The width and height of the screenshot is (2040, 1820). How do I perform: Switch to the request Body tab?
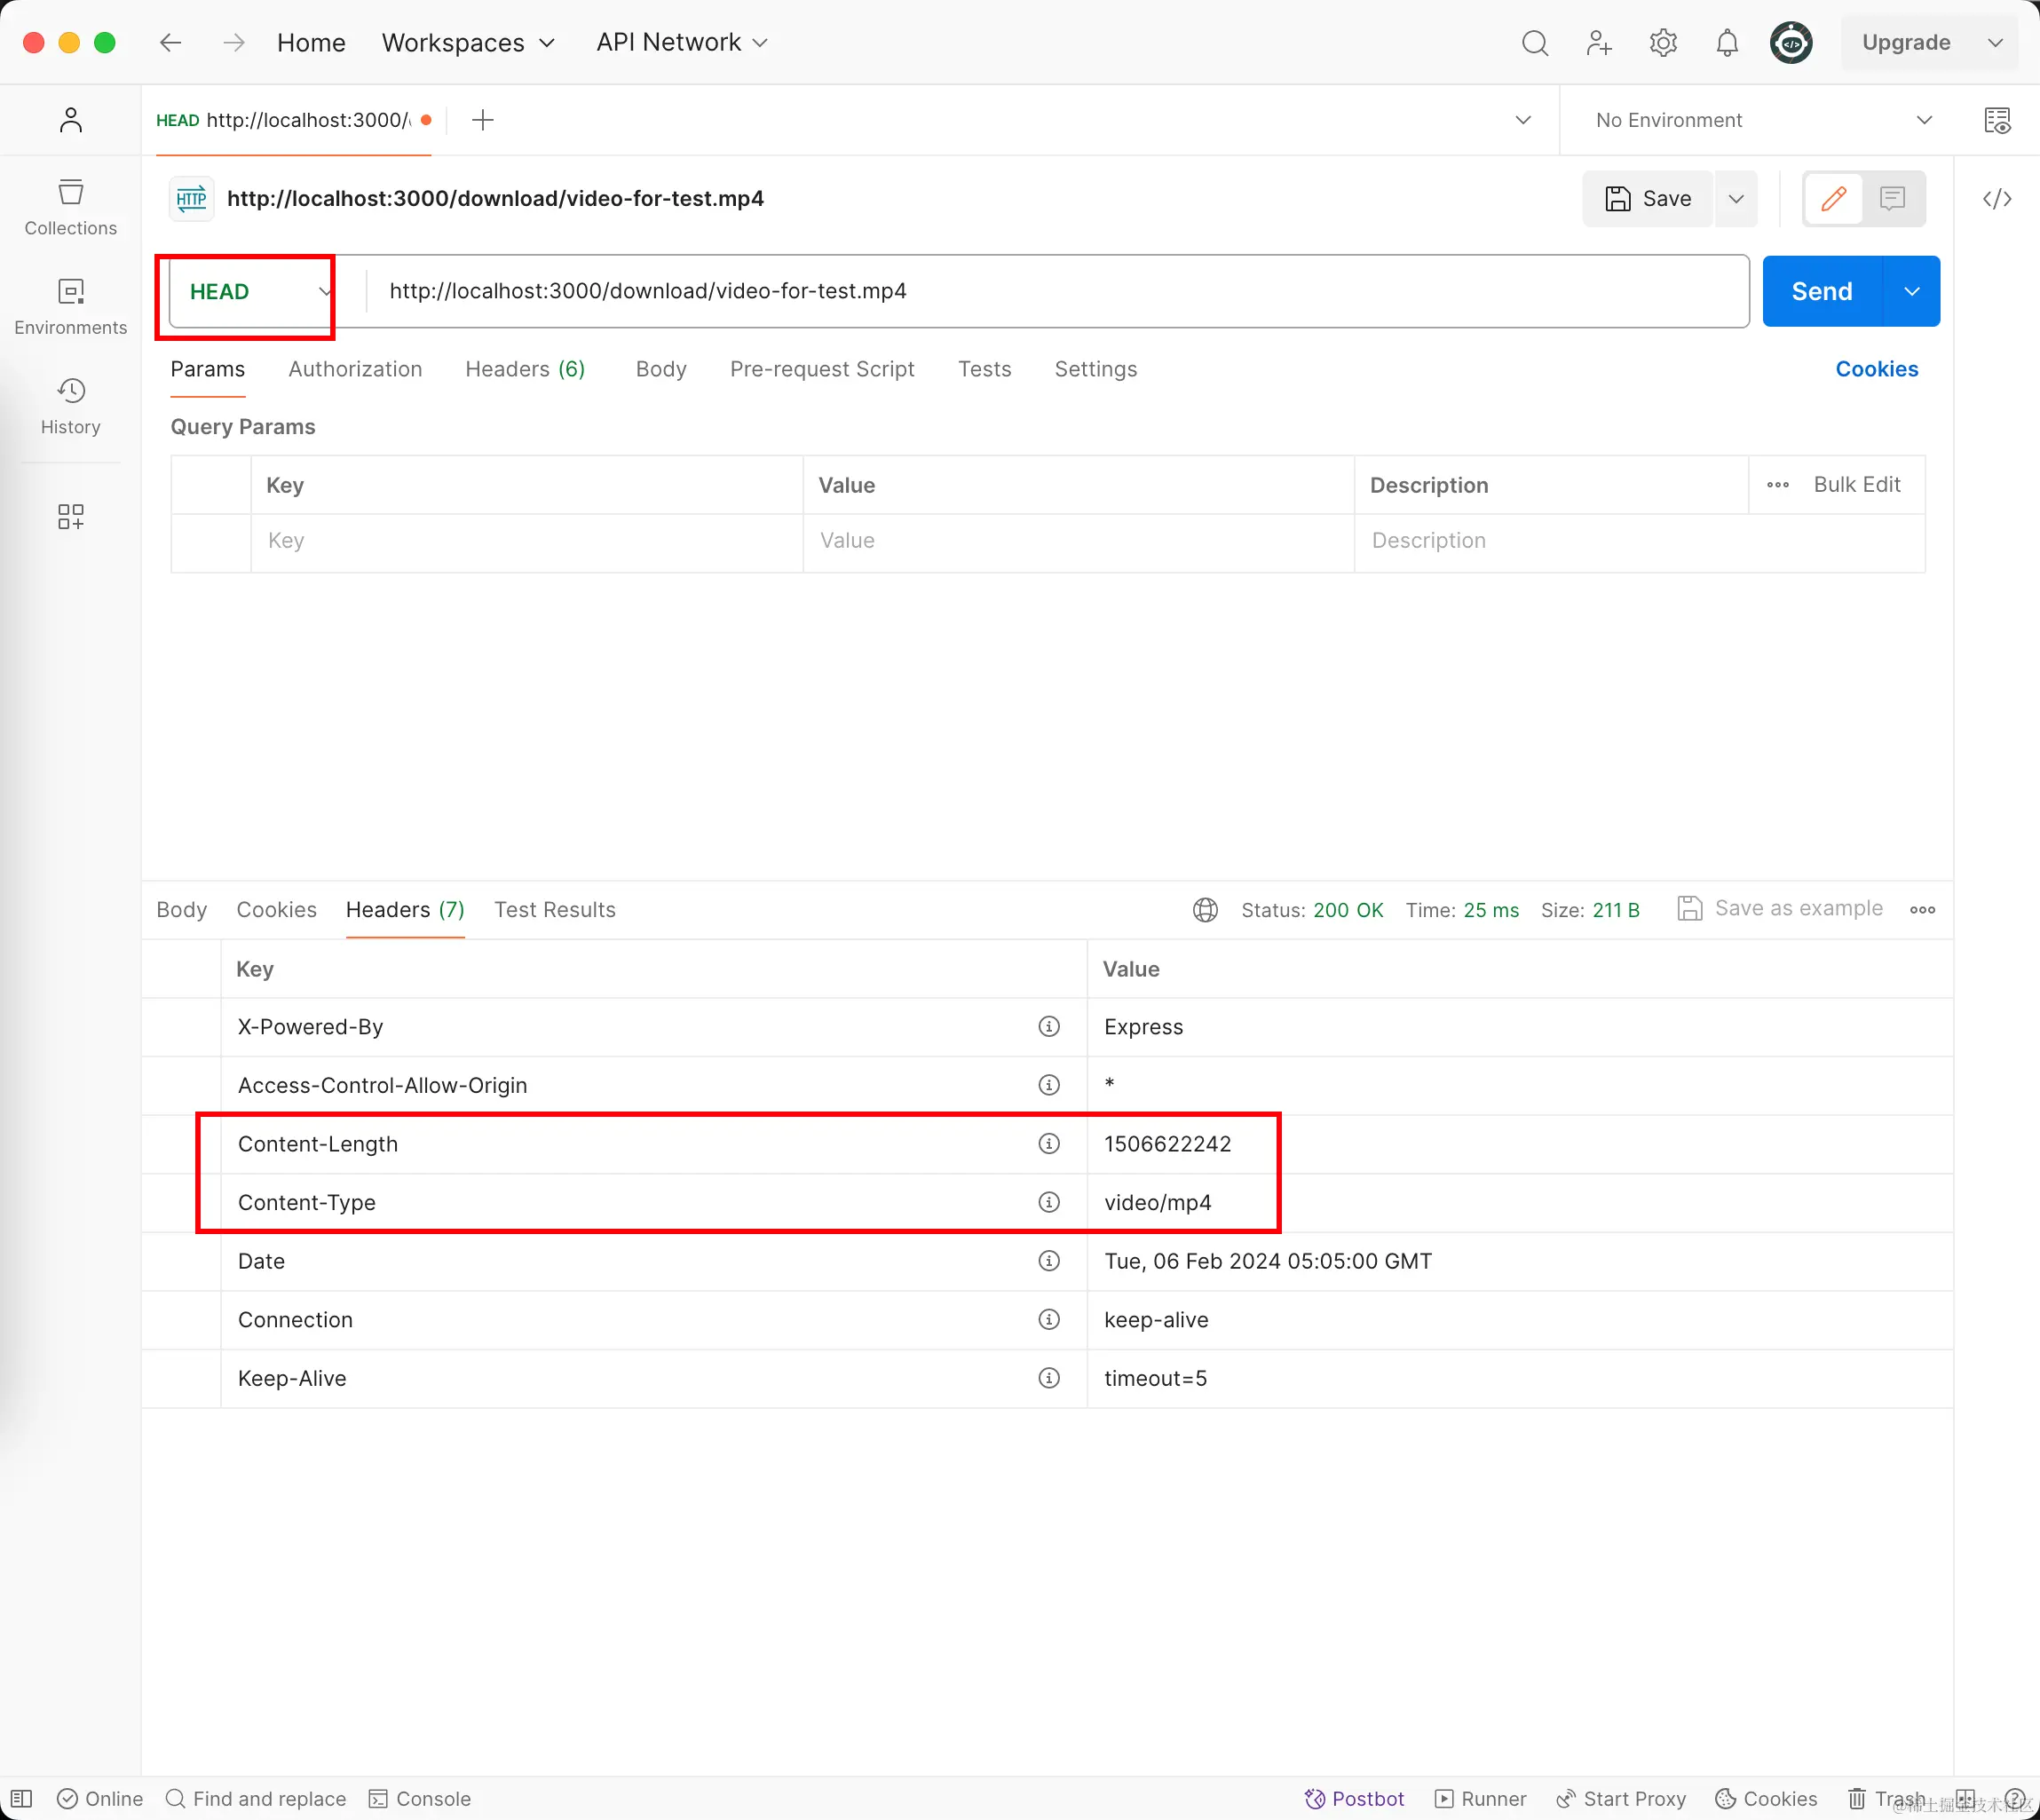pyautogui.click(x=661, y=369)
